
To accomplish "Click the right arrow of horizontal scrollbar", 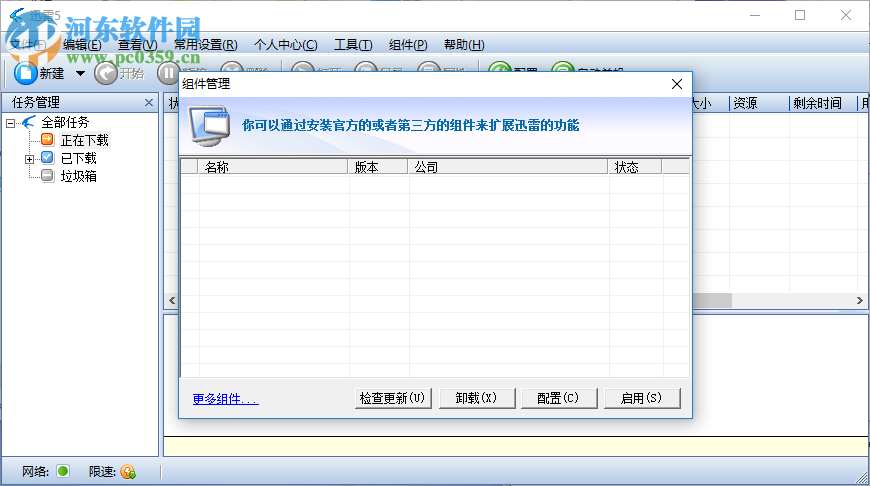I will click(x=859, y=301).
